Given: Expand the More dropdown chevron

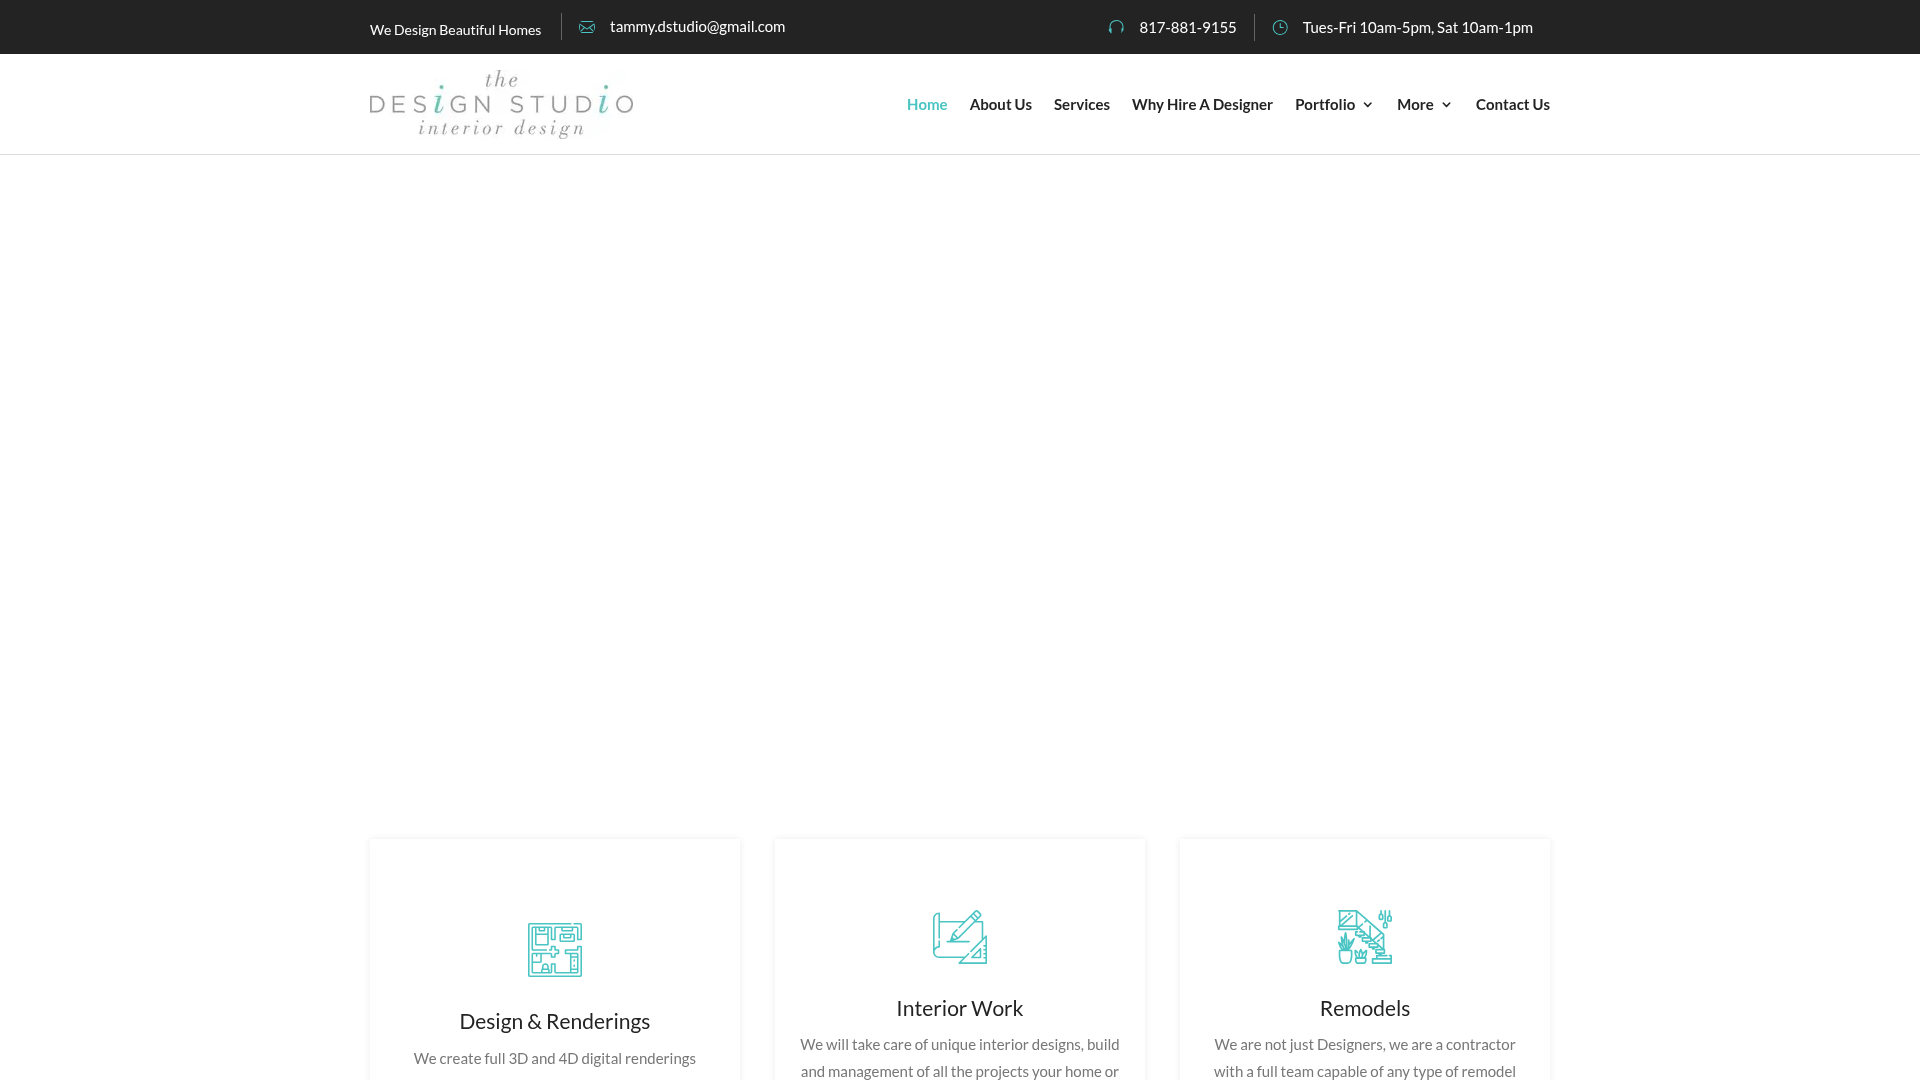Looking at the screenshot, I should pos(1446,105).
